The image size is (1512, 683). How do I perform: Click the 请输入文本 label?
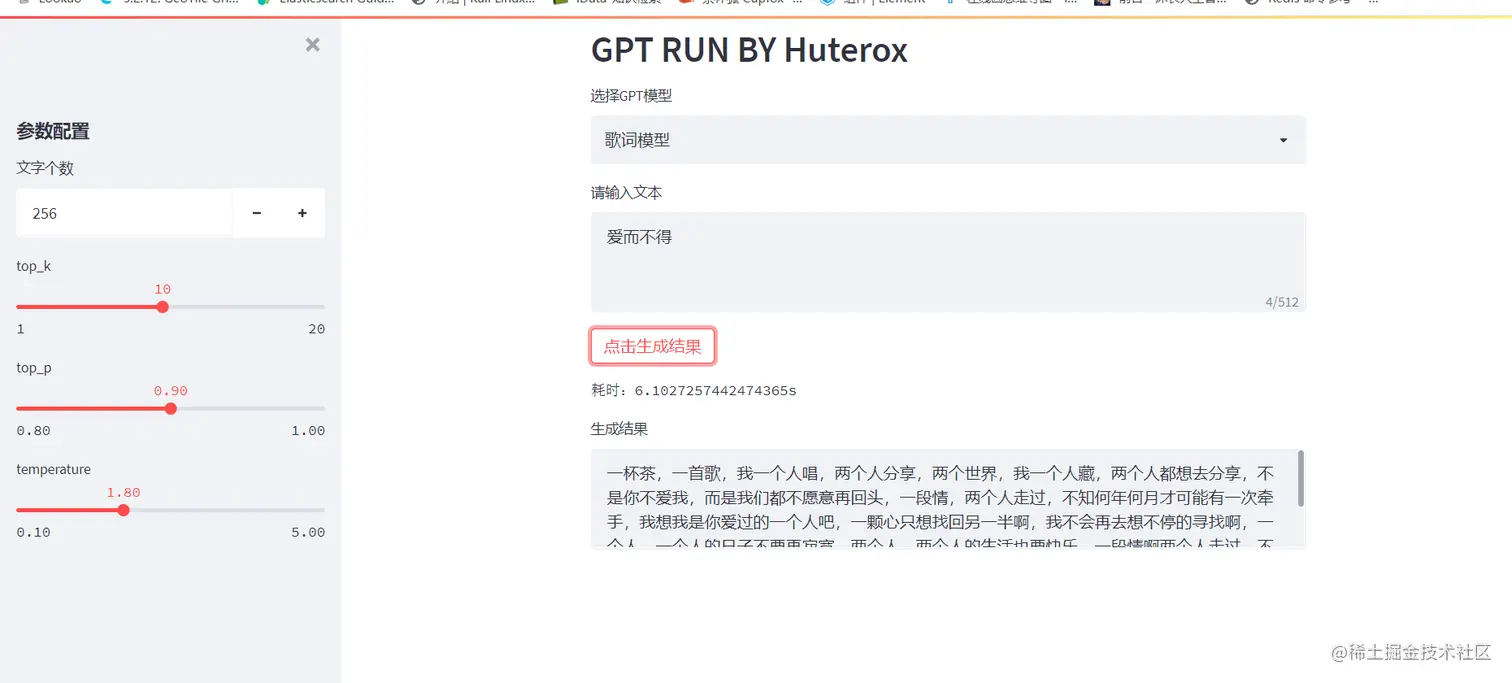click(626, 192)
